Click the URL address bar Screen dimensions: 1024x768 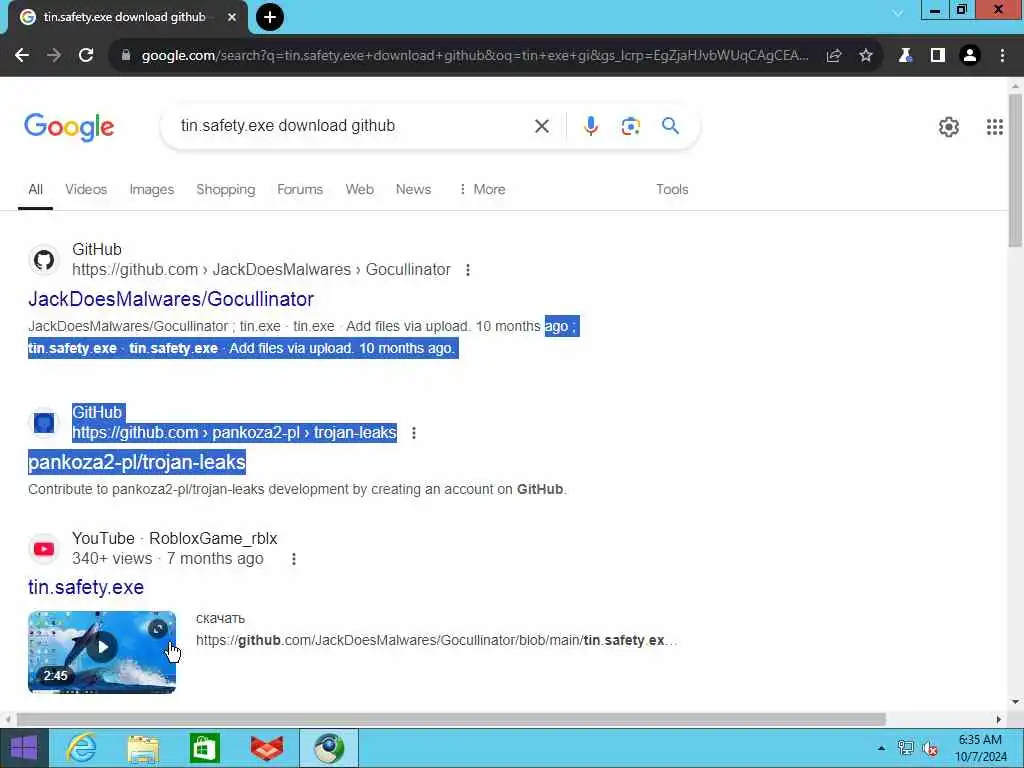pyautogui.click(x=475, y=56)
